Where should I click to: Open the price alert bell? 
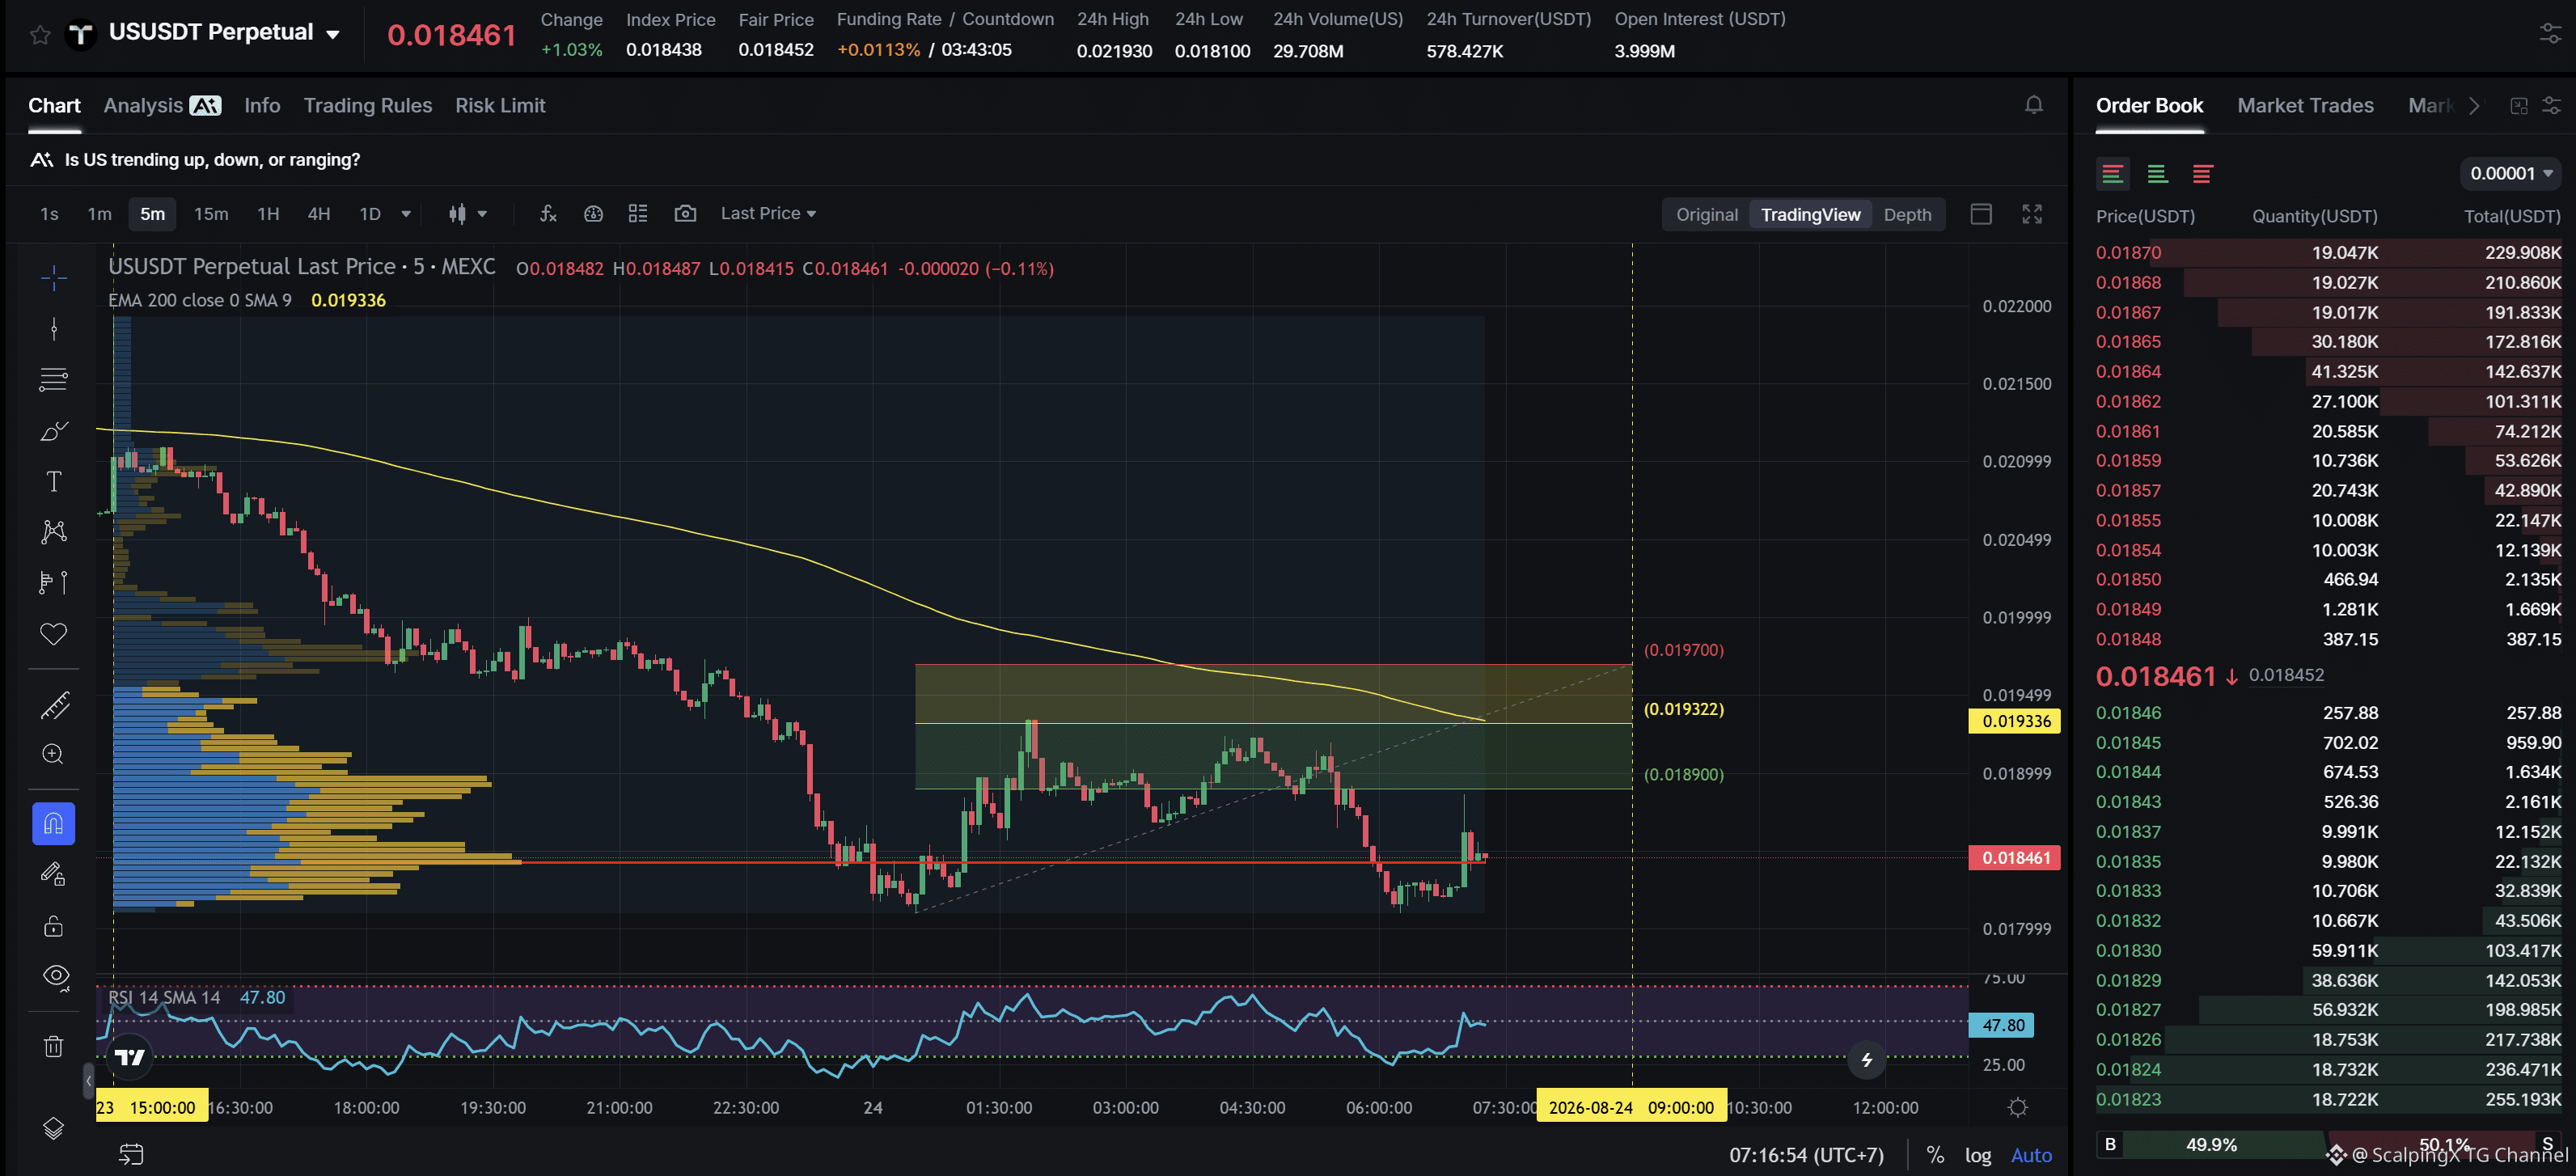[x=2033, y=105]
